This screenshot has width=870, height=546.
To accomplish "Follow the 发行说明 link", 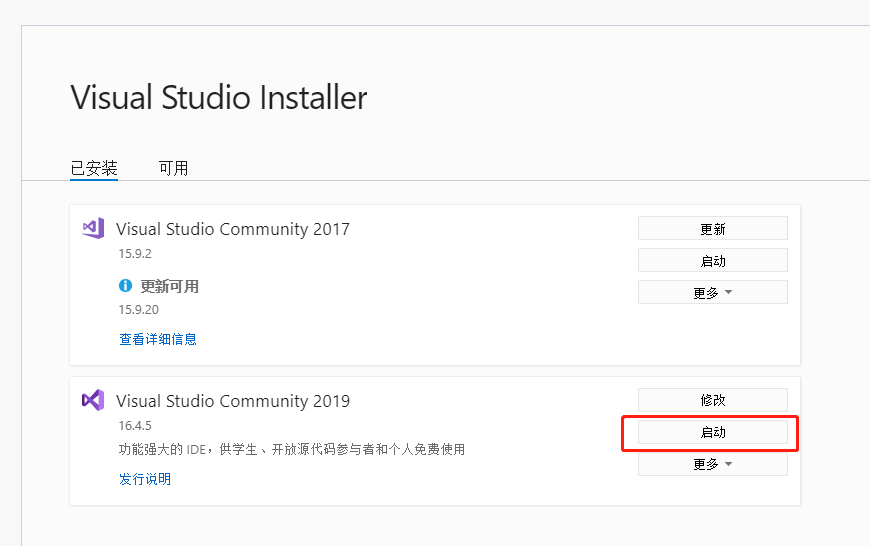I will click(x=145, y=479).
